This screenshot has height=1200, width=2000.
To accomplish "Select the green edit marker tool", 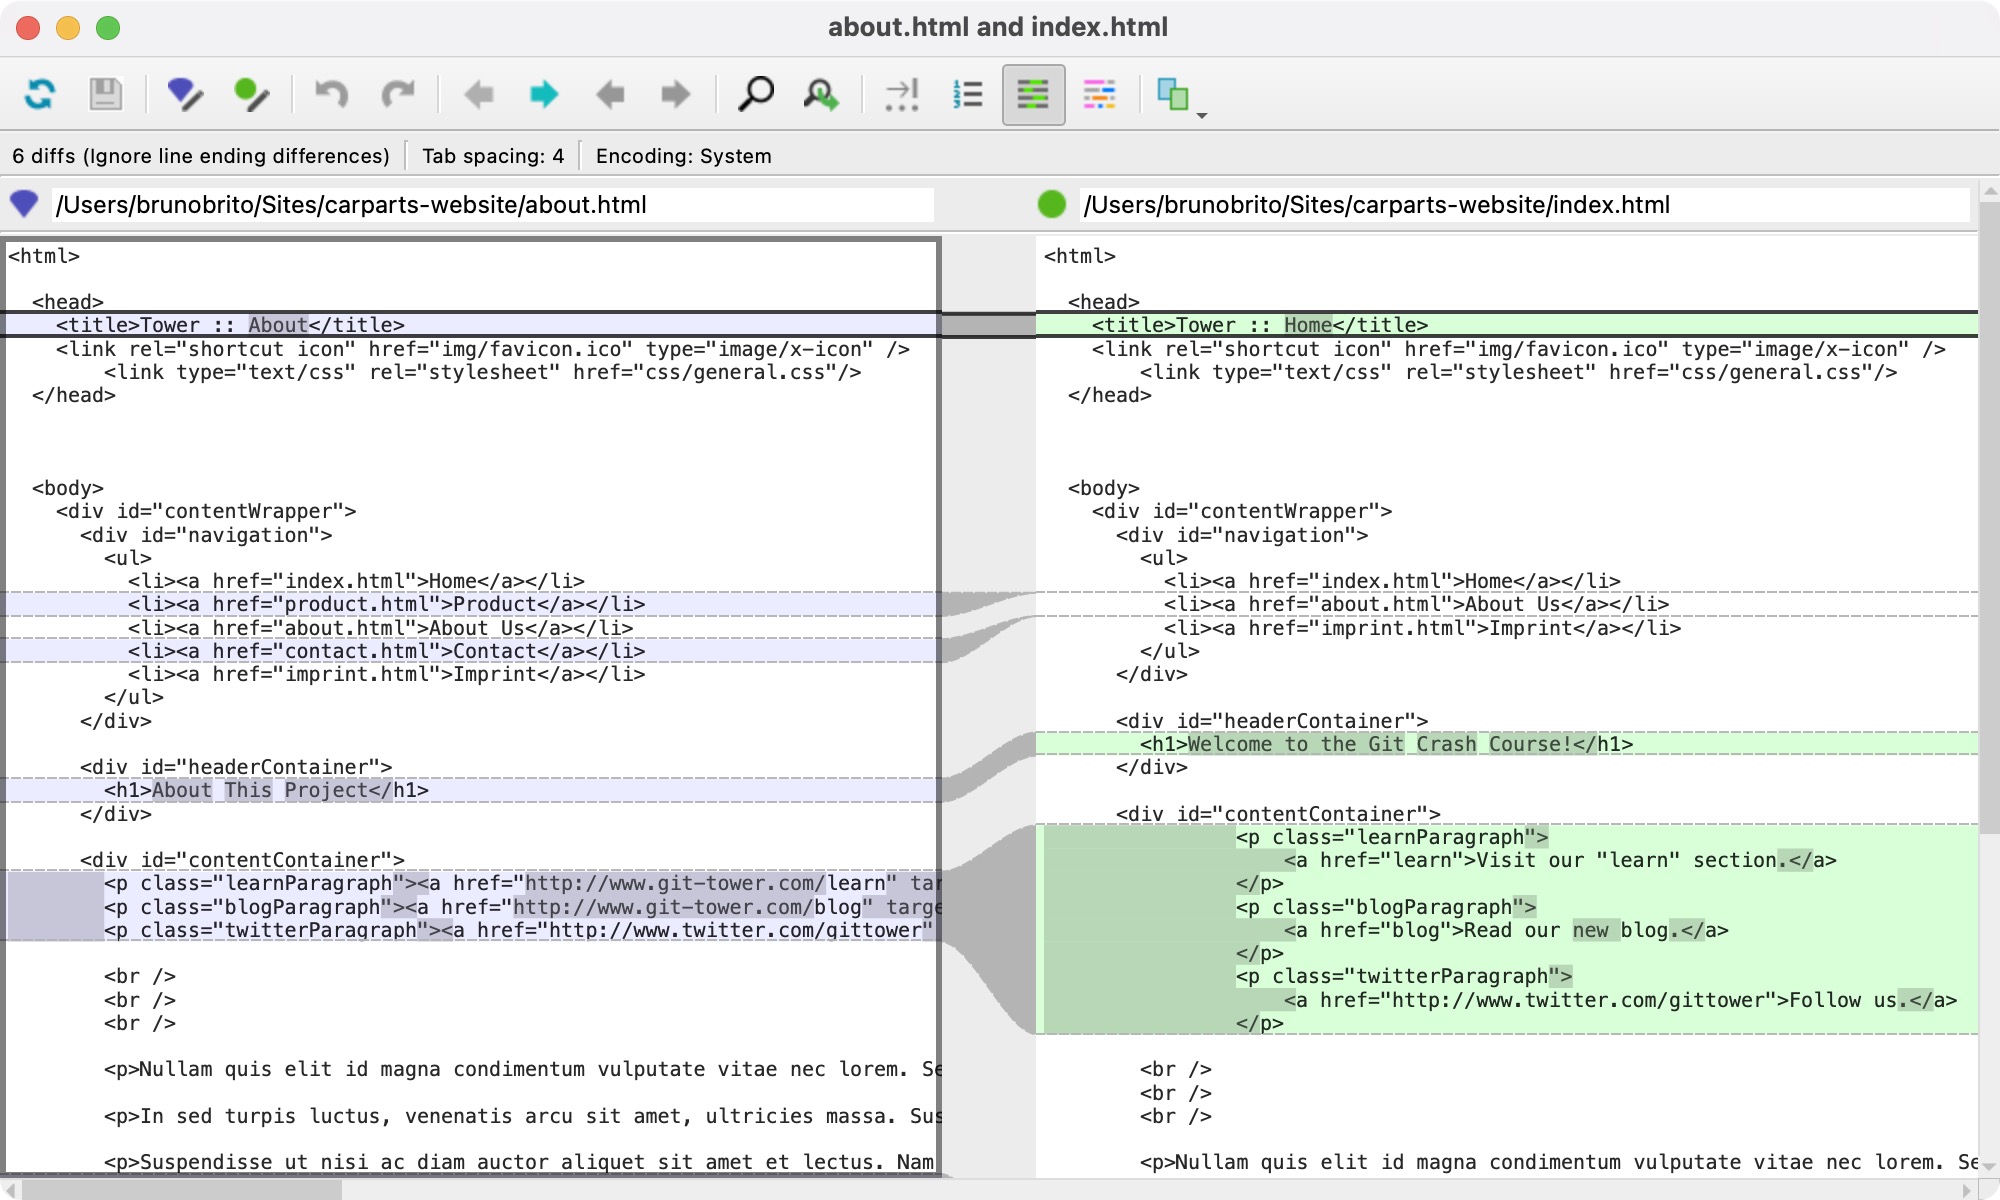I will pos(251,94).
